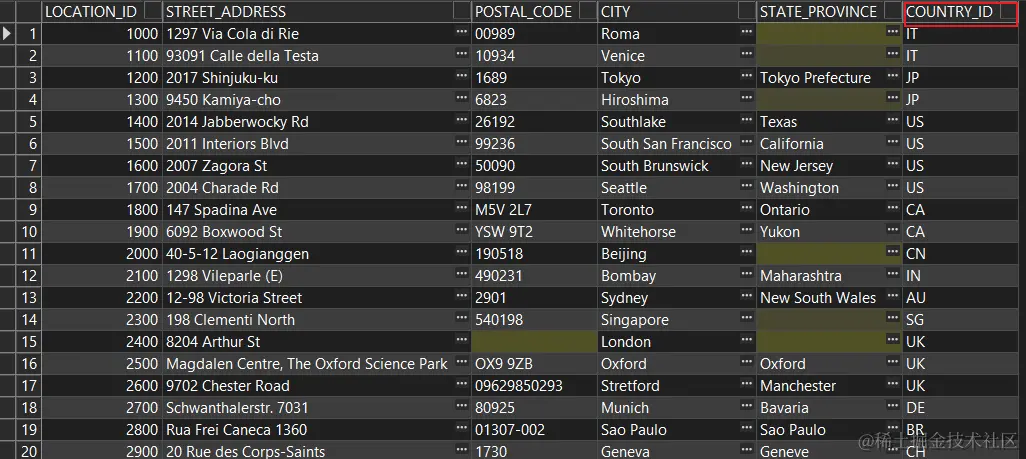
Task: Click the country ID 'CN'
Action: pos(915,253)
